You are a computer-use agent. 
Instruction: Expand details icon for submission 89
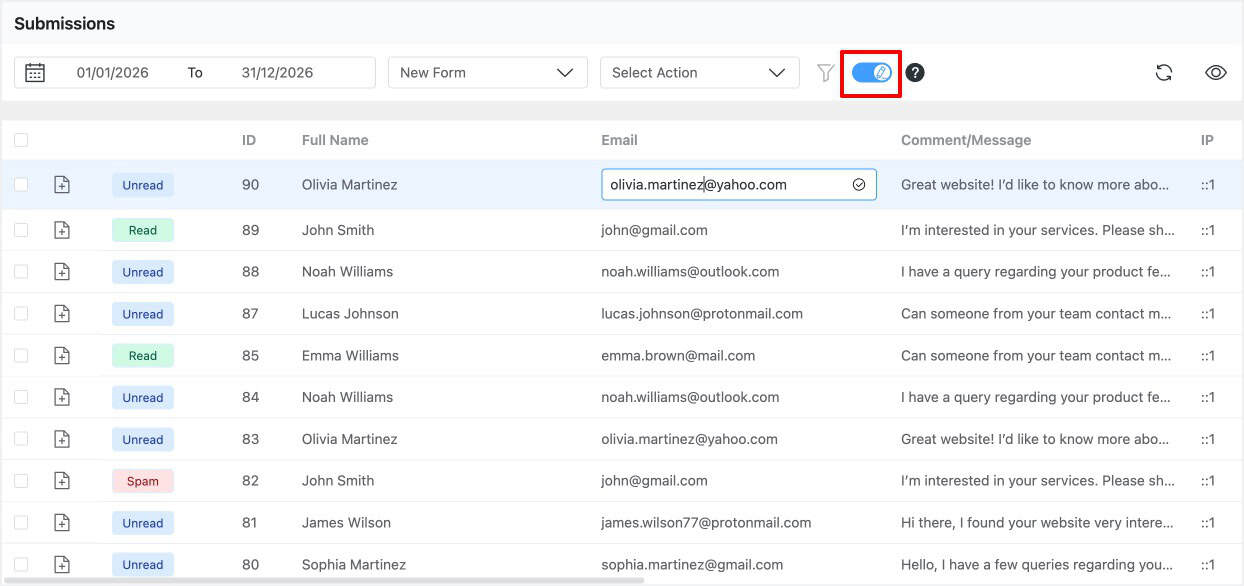[x=62, y=230]
